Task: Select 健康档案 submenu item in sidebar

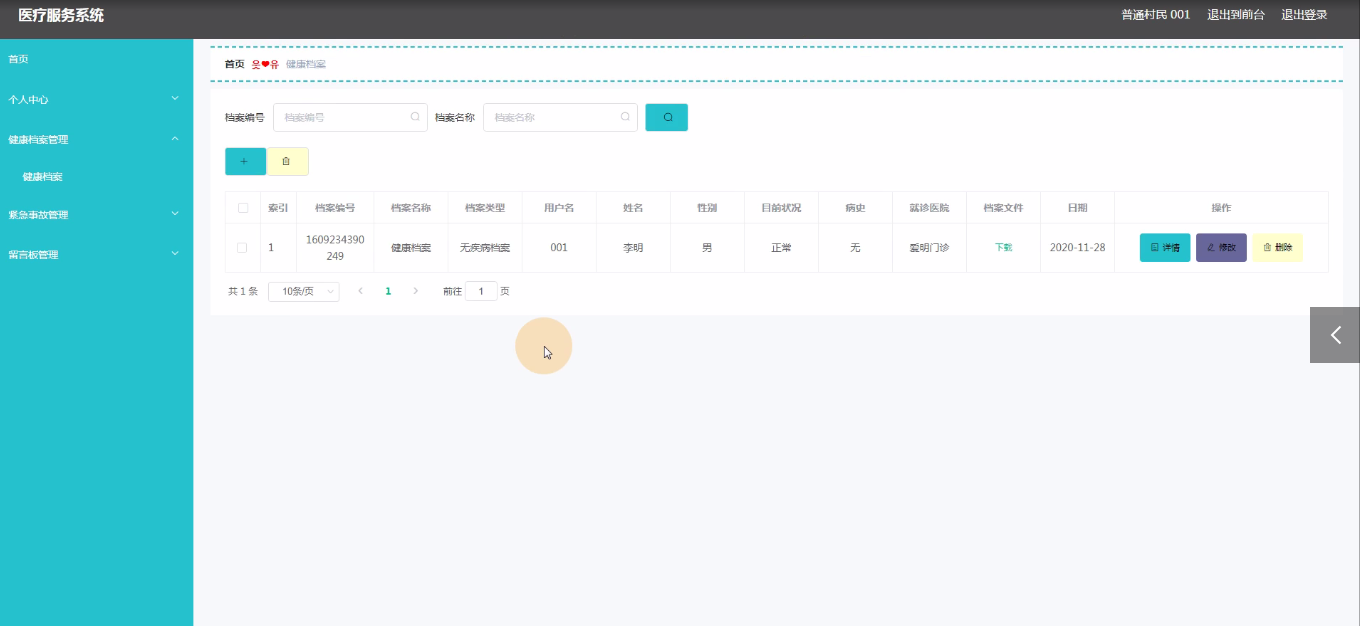Action: click(x=43, y=176)
